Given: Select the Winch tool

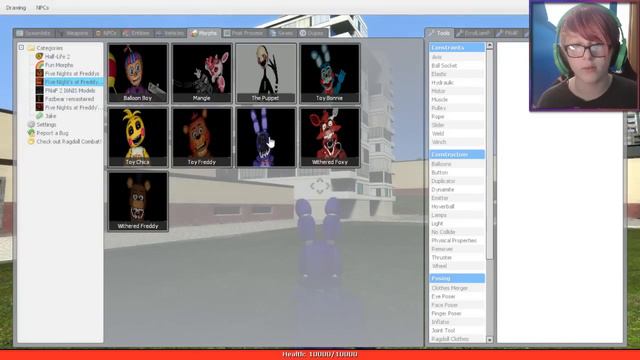Looking at the screenshot, I should pyautogui.click(x=457, y=142).
